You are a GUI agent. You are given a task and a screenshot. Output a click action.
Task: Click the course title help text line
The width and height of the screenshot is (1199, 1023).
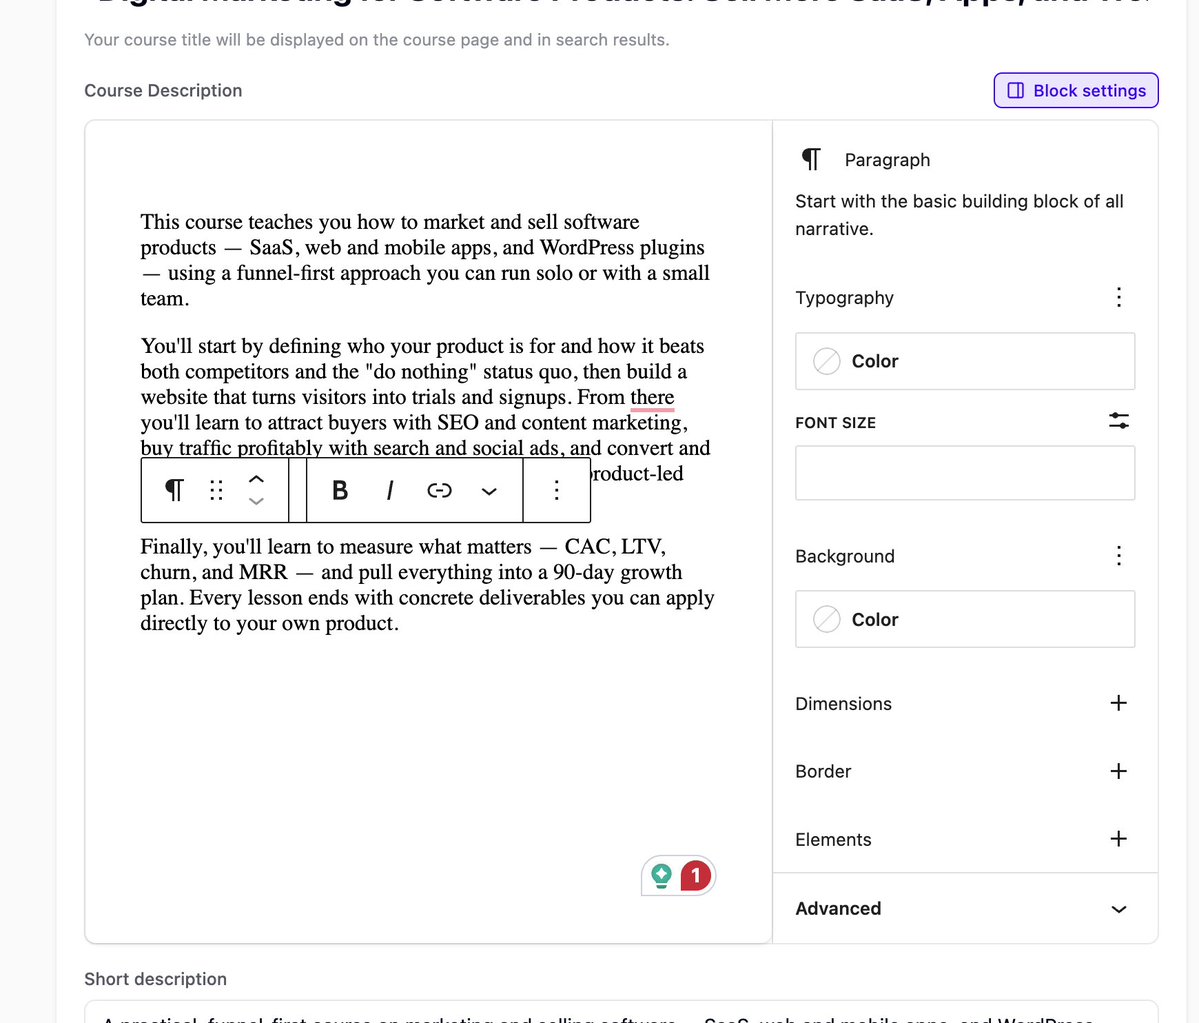pos(377,40)
